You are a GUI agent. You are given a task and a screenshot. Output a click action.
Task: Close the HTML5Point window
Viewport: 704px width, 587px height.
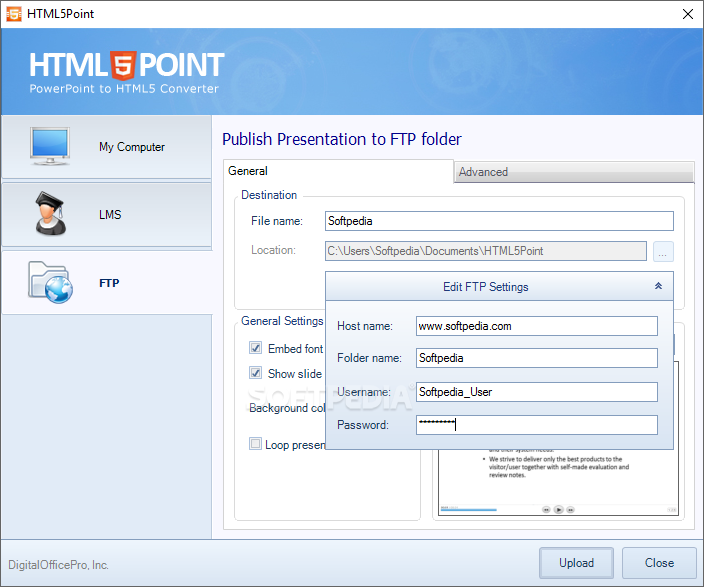click(x=687, y=14)
